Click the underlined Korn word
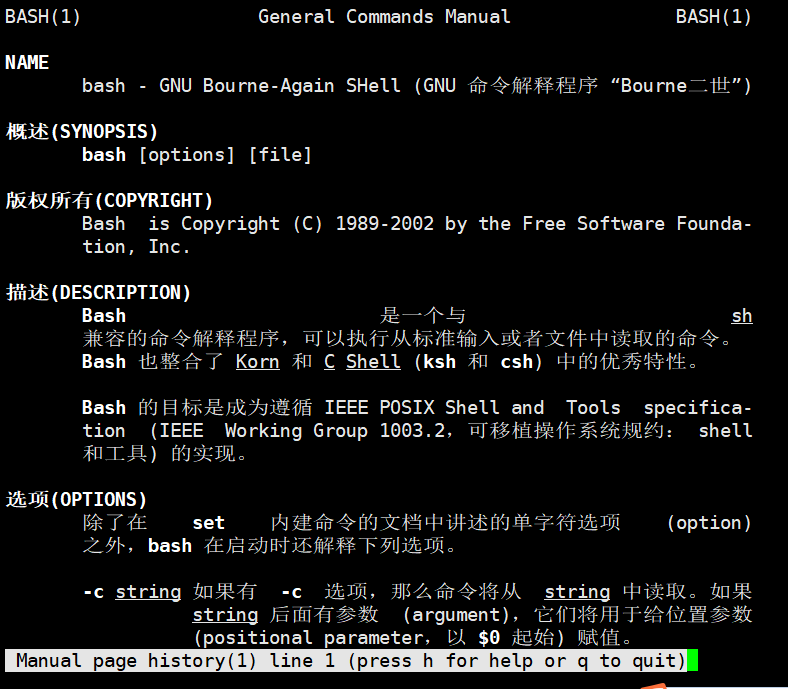 point(257,362)
